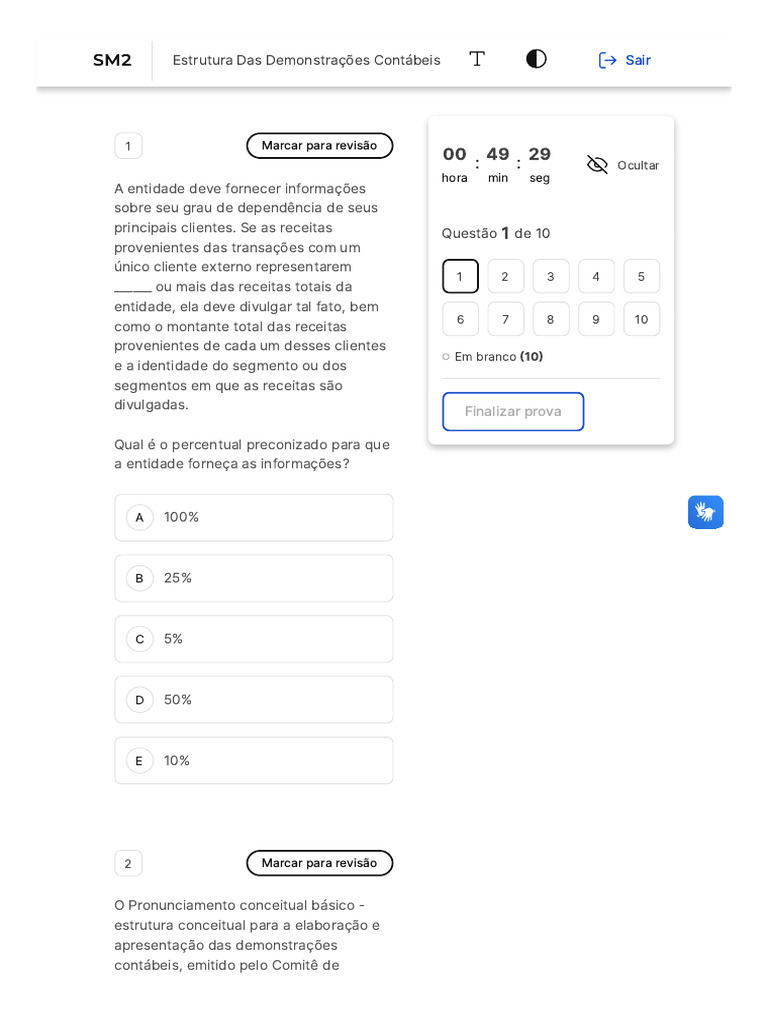Click the Sair exit icon
Viewport: 768px width, 1024px height.
pyautogui.click(x=608, y=60)
